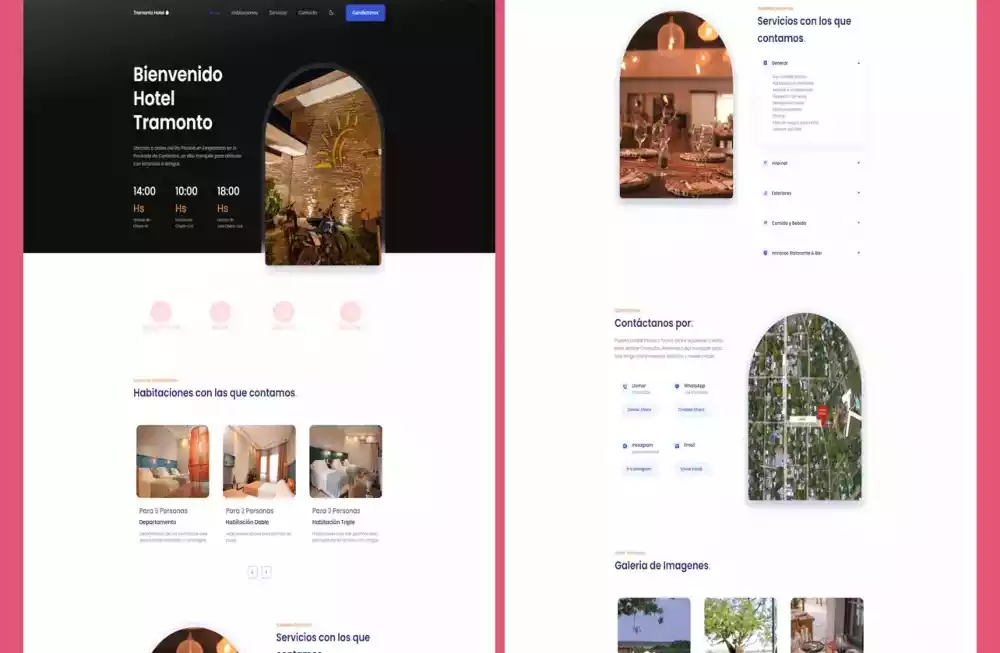Select the third pink circle feature icon
Image resolution: width=1000 pixels, height=653 pixels.
[x=284, y=312]
